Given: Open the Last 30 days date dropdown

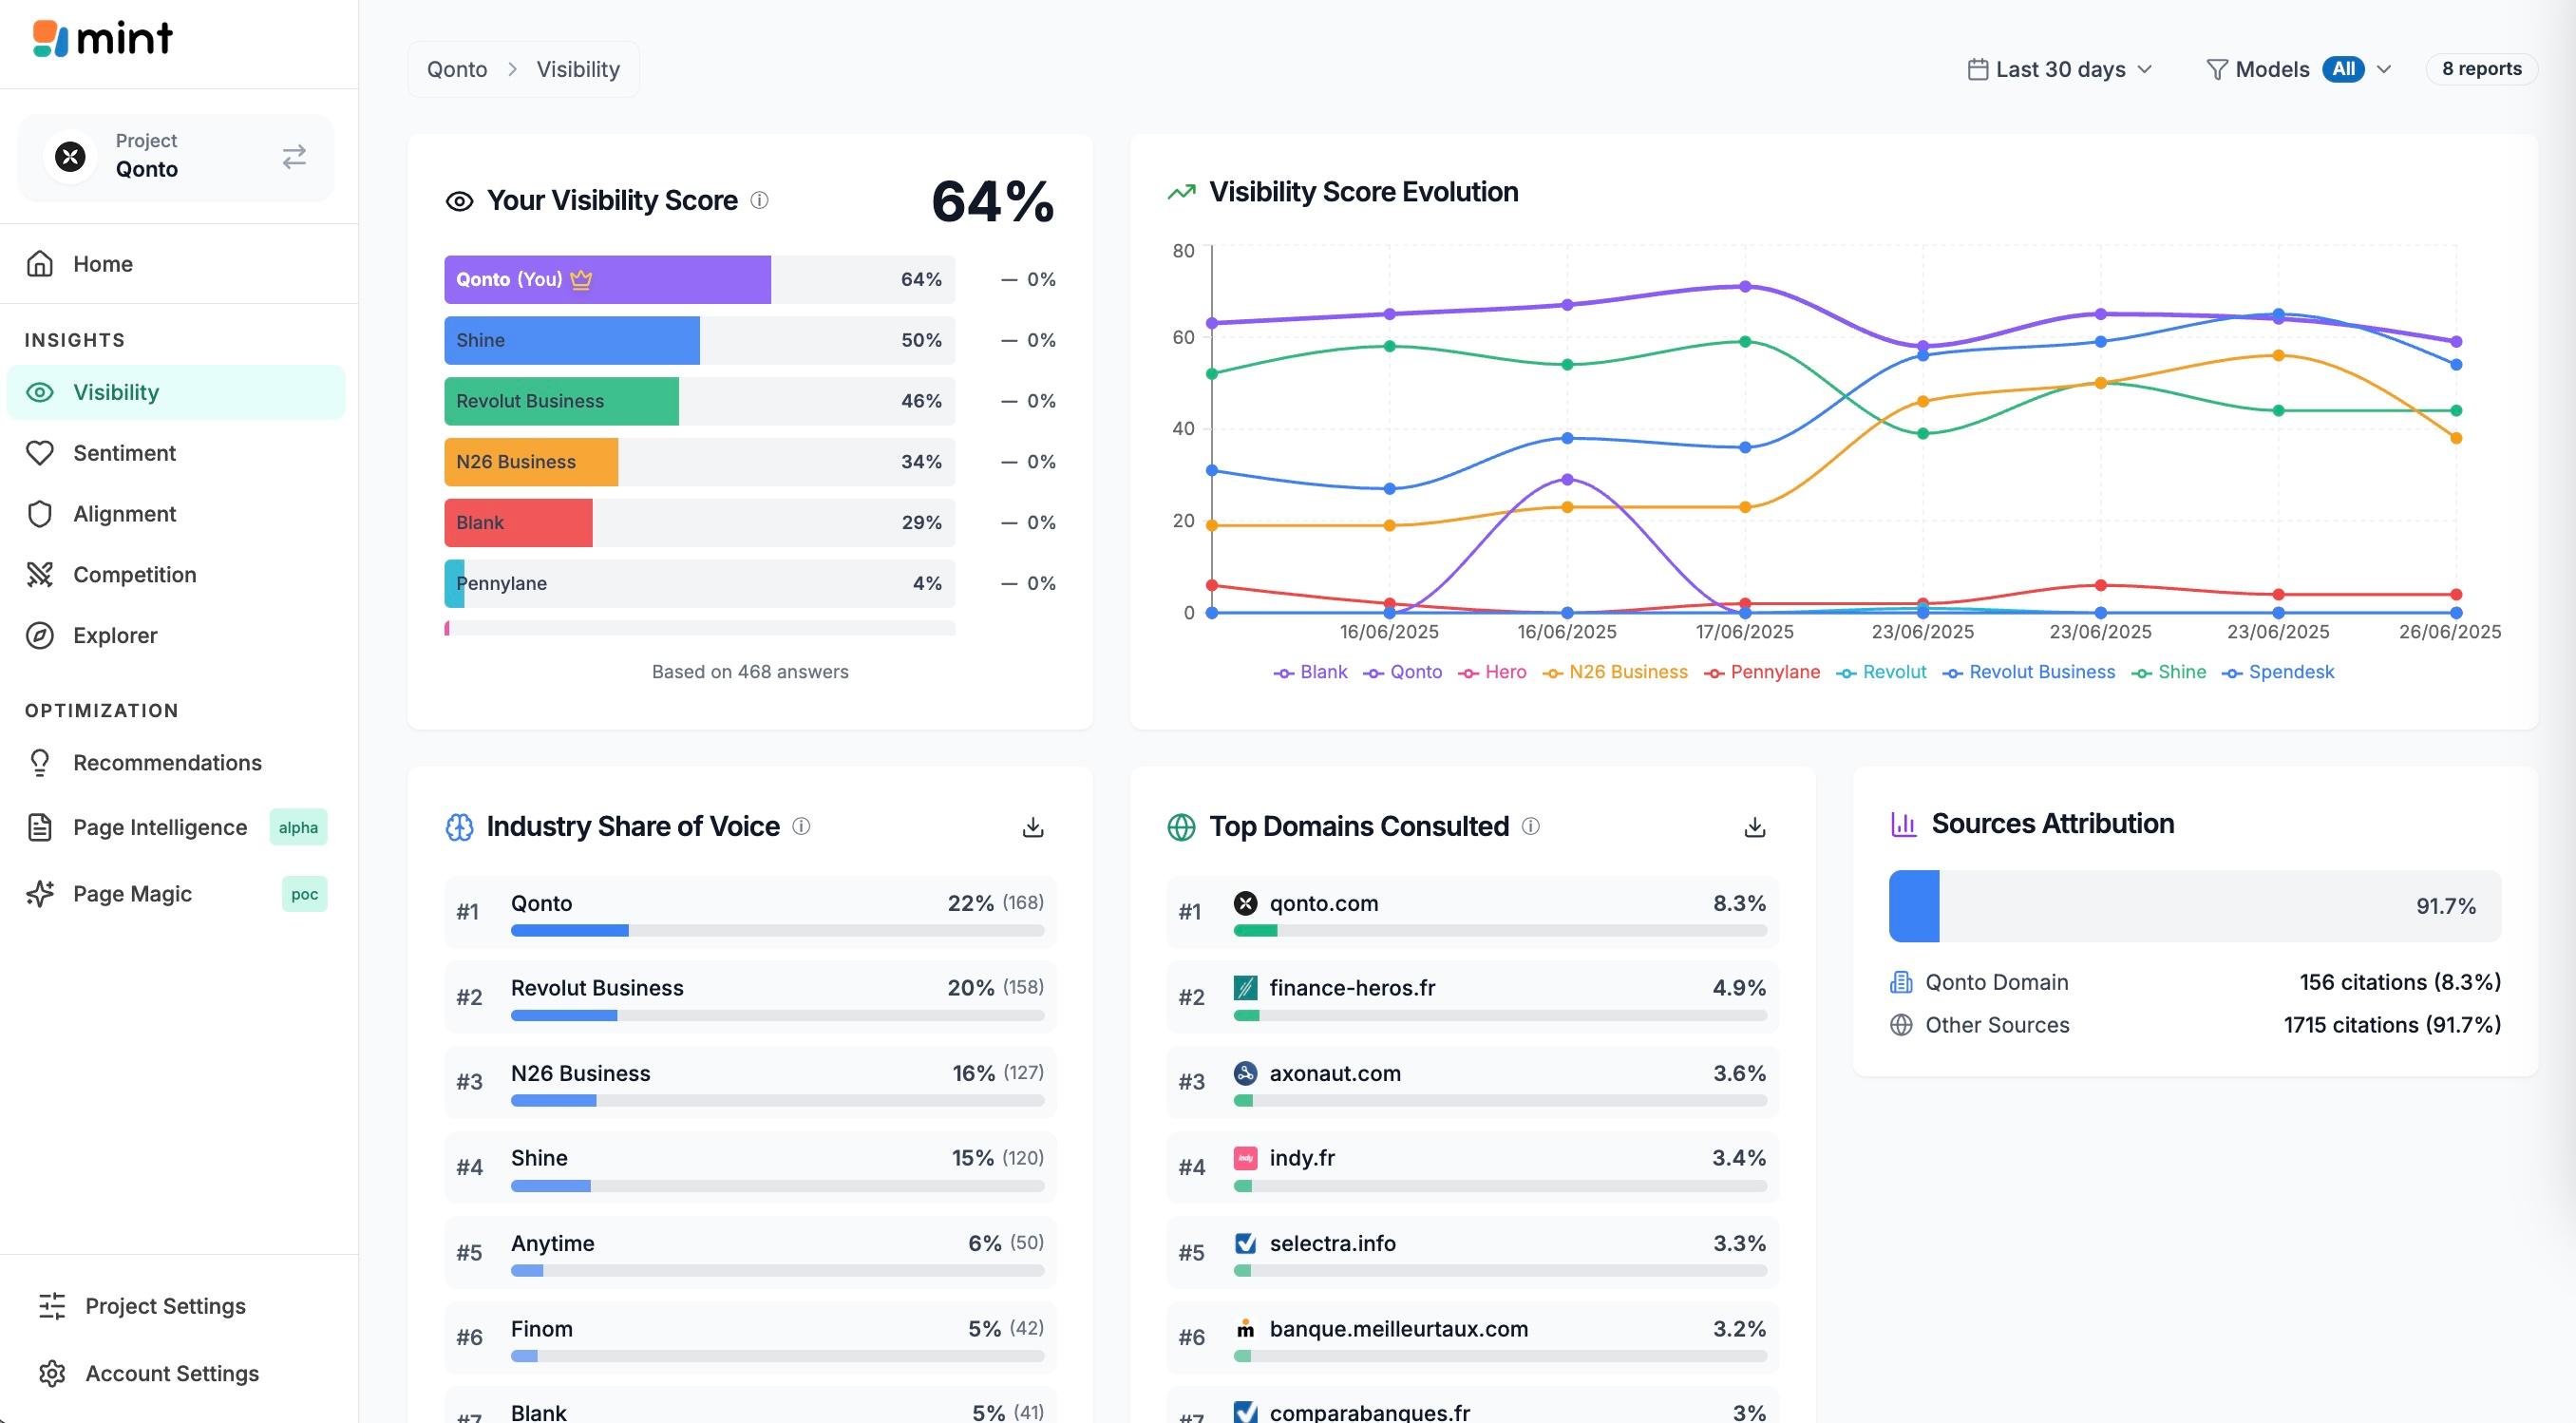Looking at the screenshot, I should [2059, 69].
